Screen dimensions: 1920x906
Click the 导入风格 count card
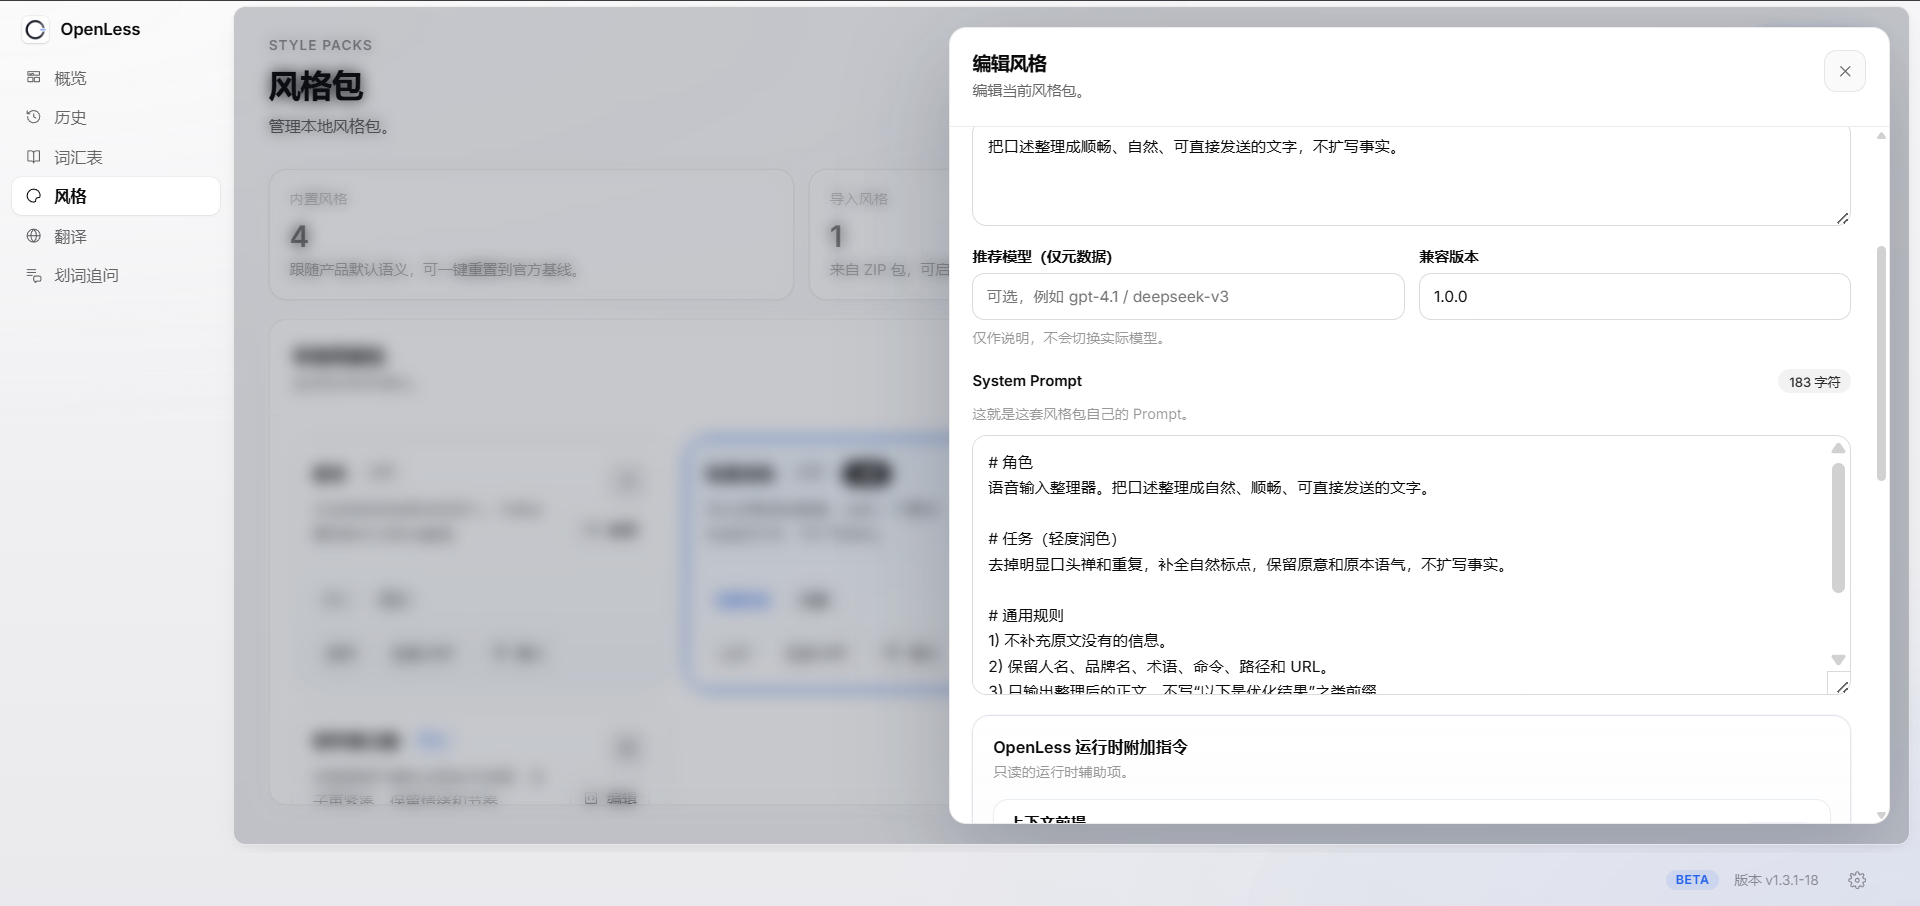click(x=879, y=235)
